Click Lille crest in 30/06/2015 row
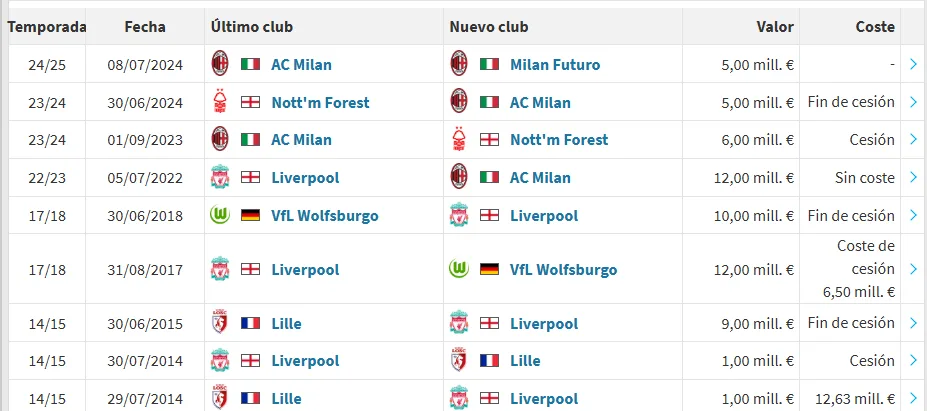The height and width of the screenshot is (411, 927). (220, 323)
